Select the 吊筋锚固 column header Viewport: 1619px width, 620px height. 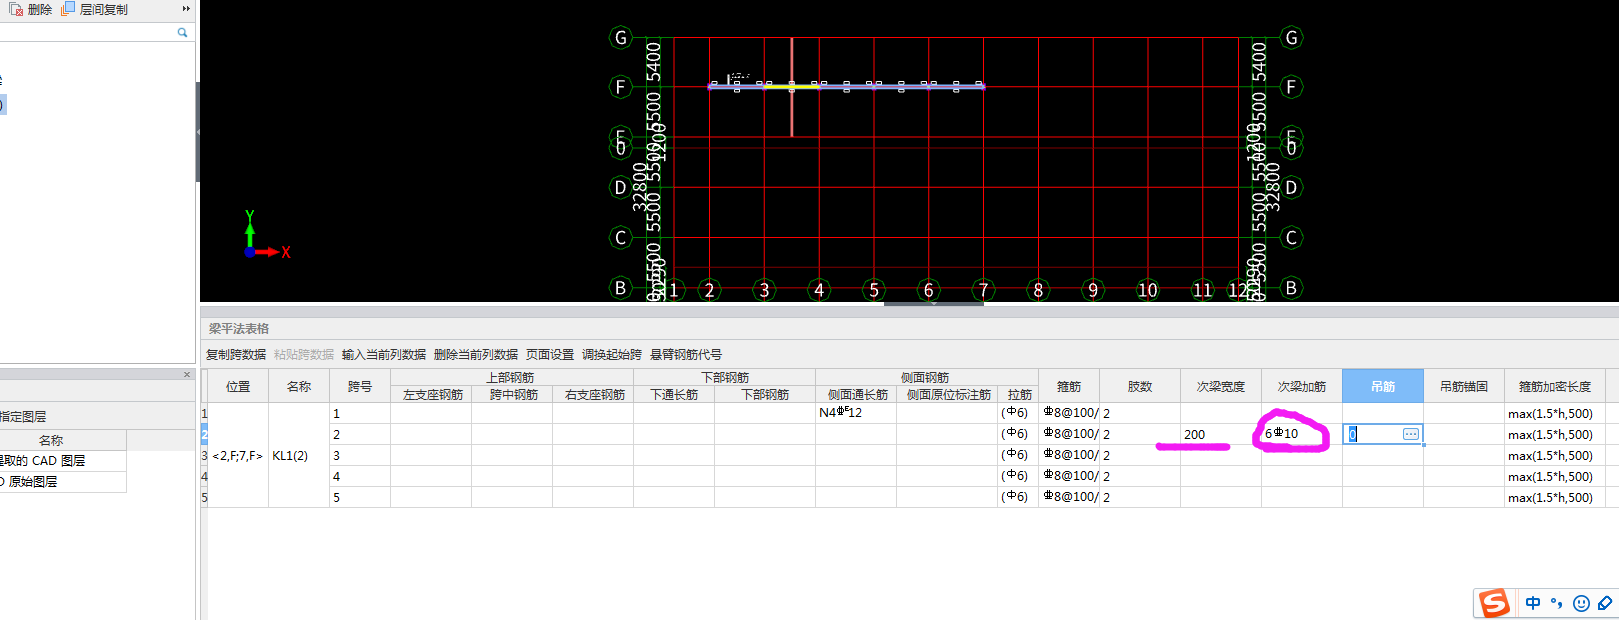pyautogui.click(x=1464, y=386)
